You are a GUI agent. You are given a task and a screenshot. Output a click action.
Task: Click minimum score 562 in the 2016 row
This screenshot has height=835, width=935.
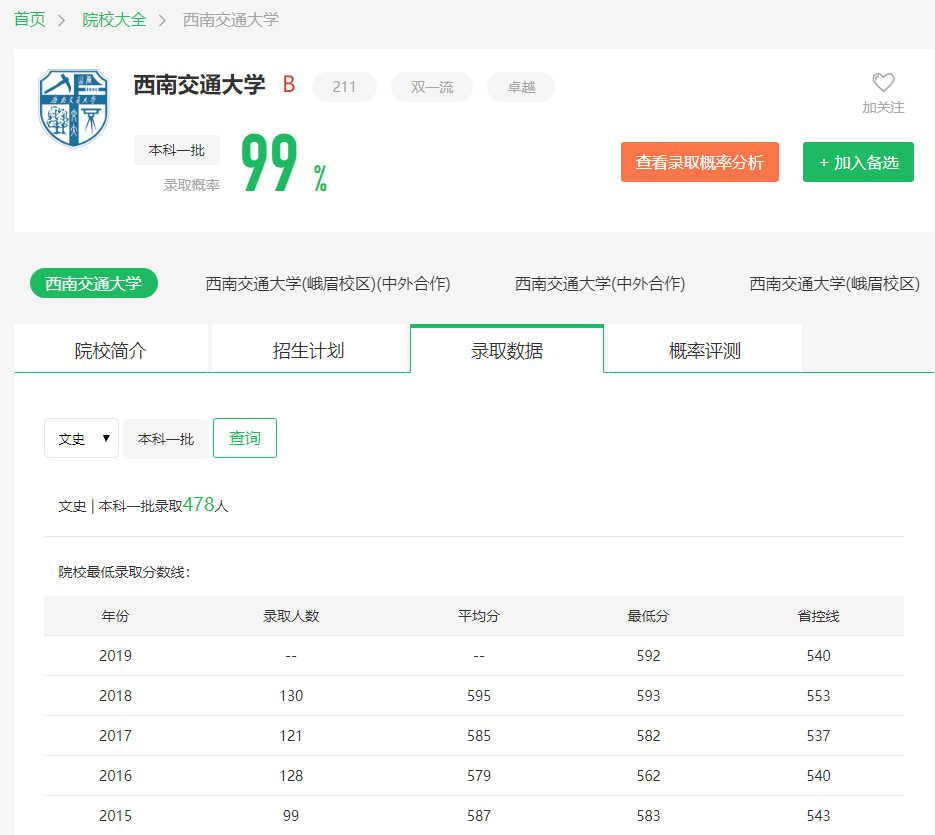click(648, 776)
